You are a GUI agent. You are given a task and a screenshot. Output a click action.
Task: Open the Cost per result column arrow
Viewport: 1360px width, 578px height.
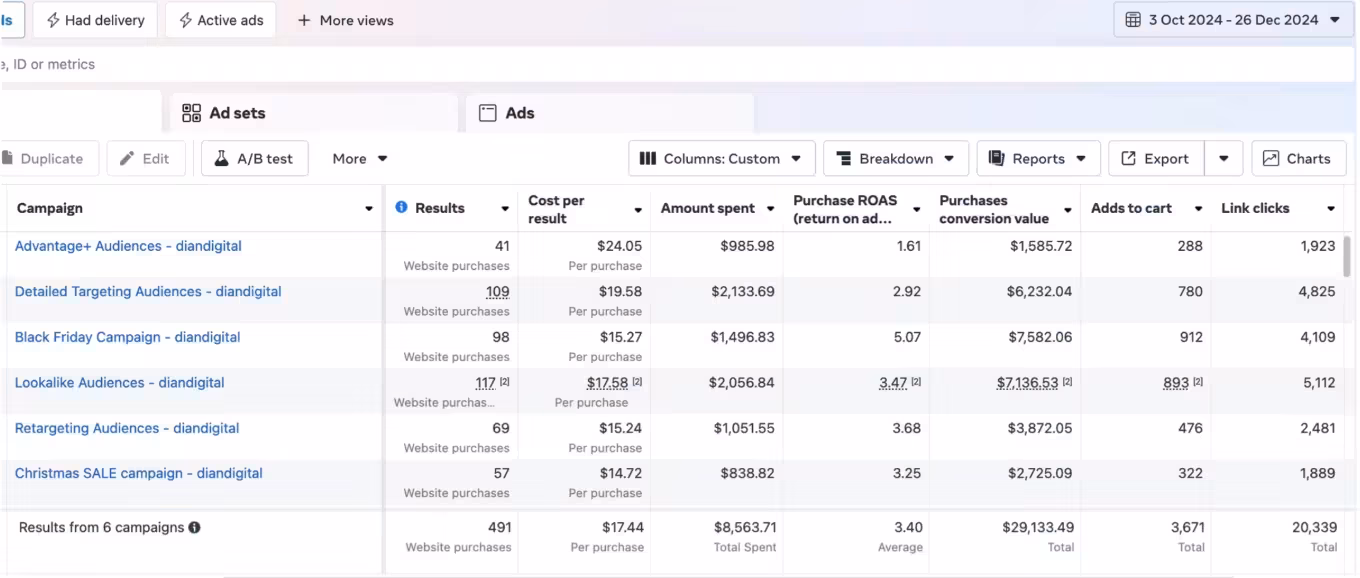(x=638, y=210)
